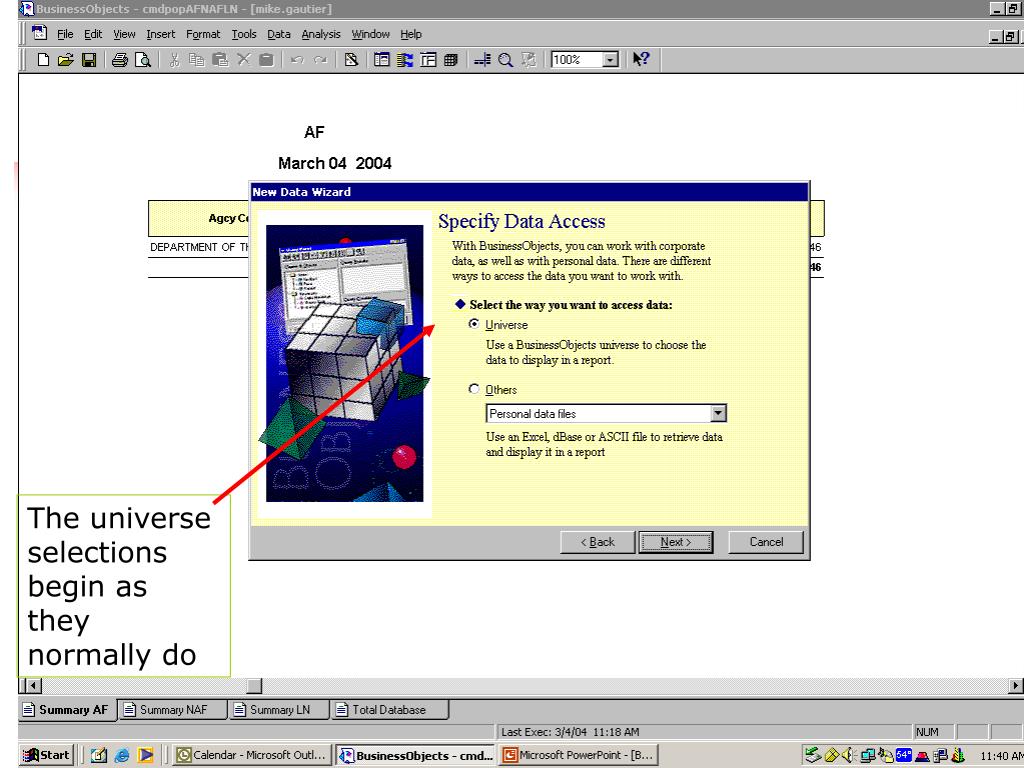Open the Tools menu
The image size is (1024, 768).
tap(244, 34)
